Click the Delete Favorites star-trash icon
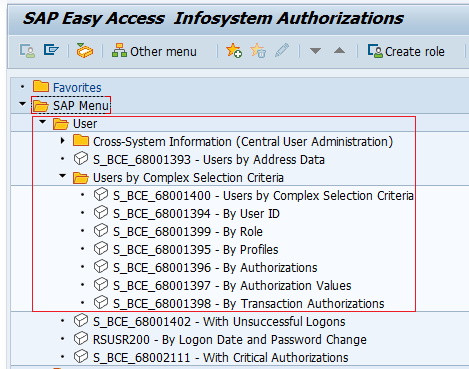 coord(258,51)
